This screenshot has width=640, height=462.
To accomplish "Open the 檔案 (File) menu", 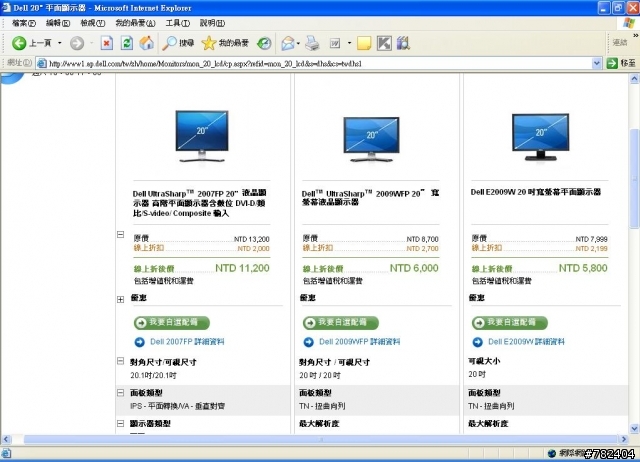I will pos(24,23).
